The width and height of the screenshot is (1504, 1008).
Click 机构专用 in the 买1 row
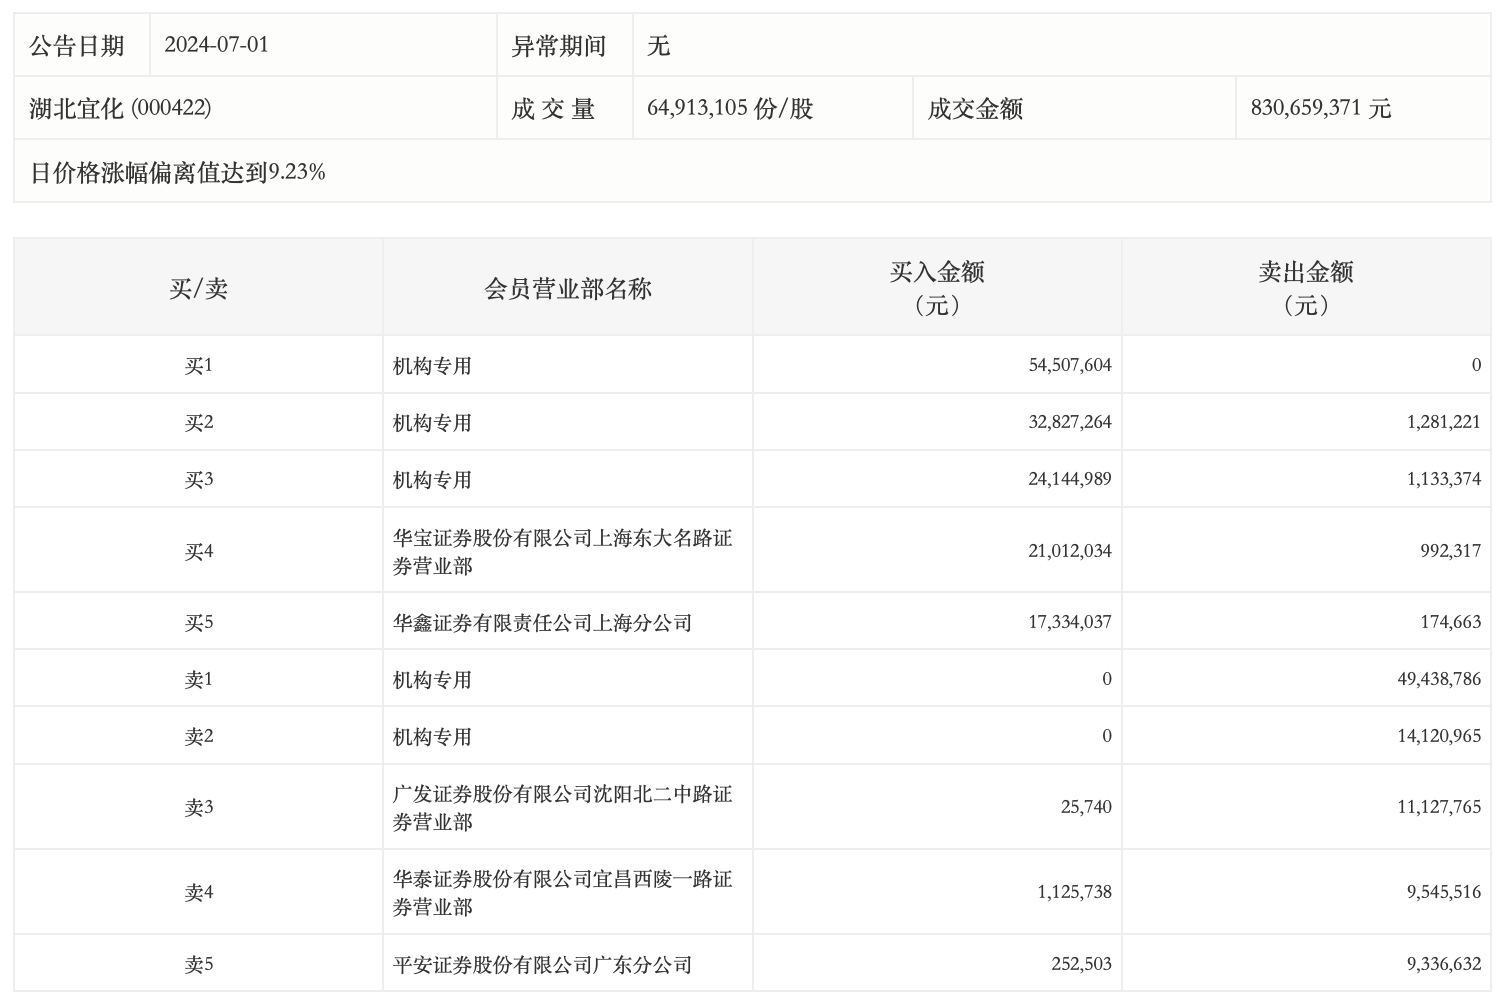[432, 366]
